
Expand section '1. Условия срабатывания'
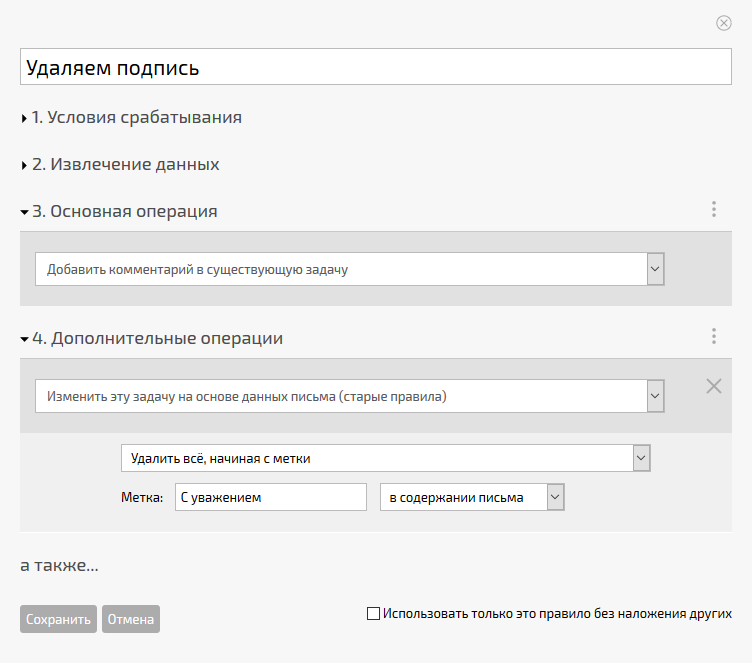click(x=131, y=118)
